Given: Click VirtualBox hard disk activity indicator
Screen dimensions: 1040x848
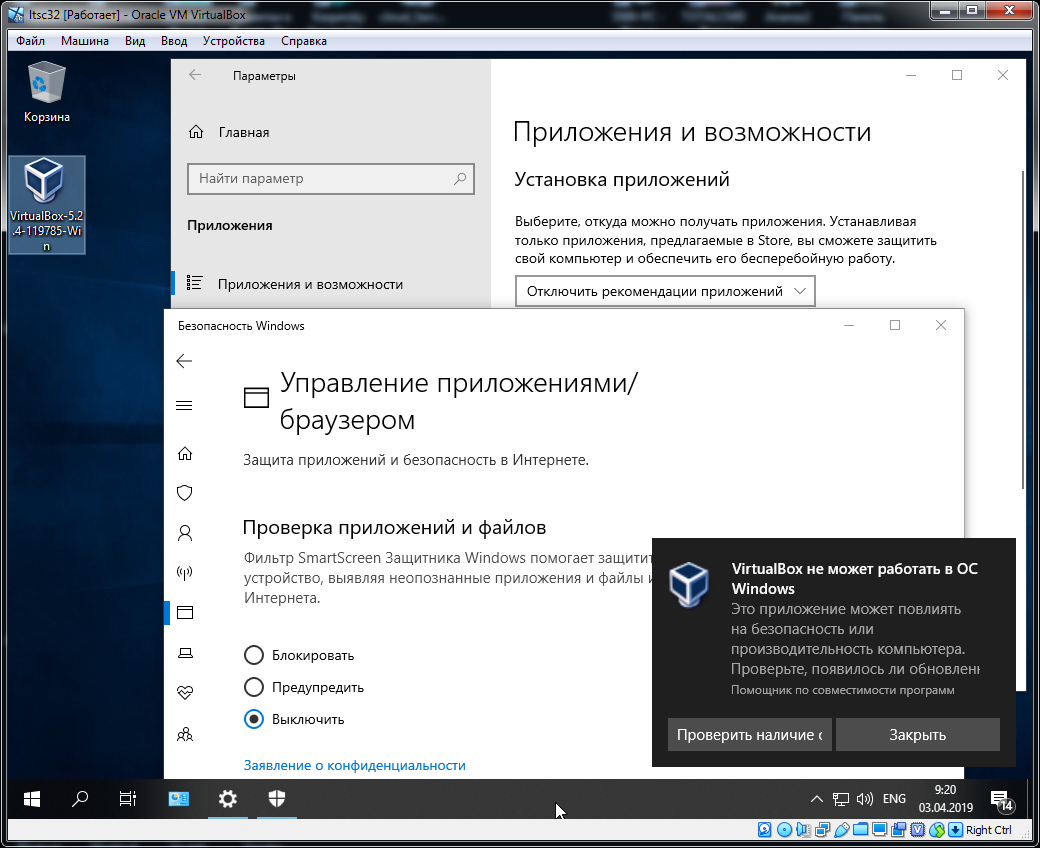Looking at the screenshot, I should tap(765, 829).
